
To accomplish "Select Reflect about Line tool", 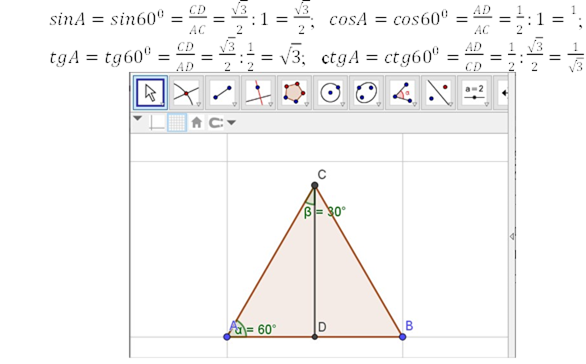I will 438,93.
